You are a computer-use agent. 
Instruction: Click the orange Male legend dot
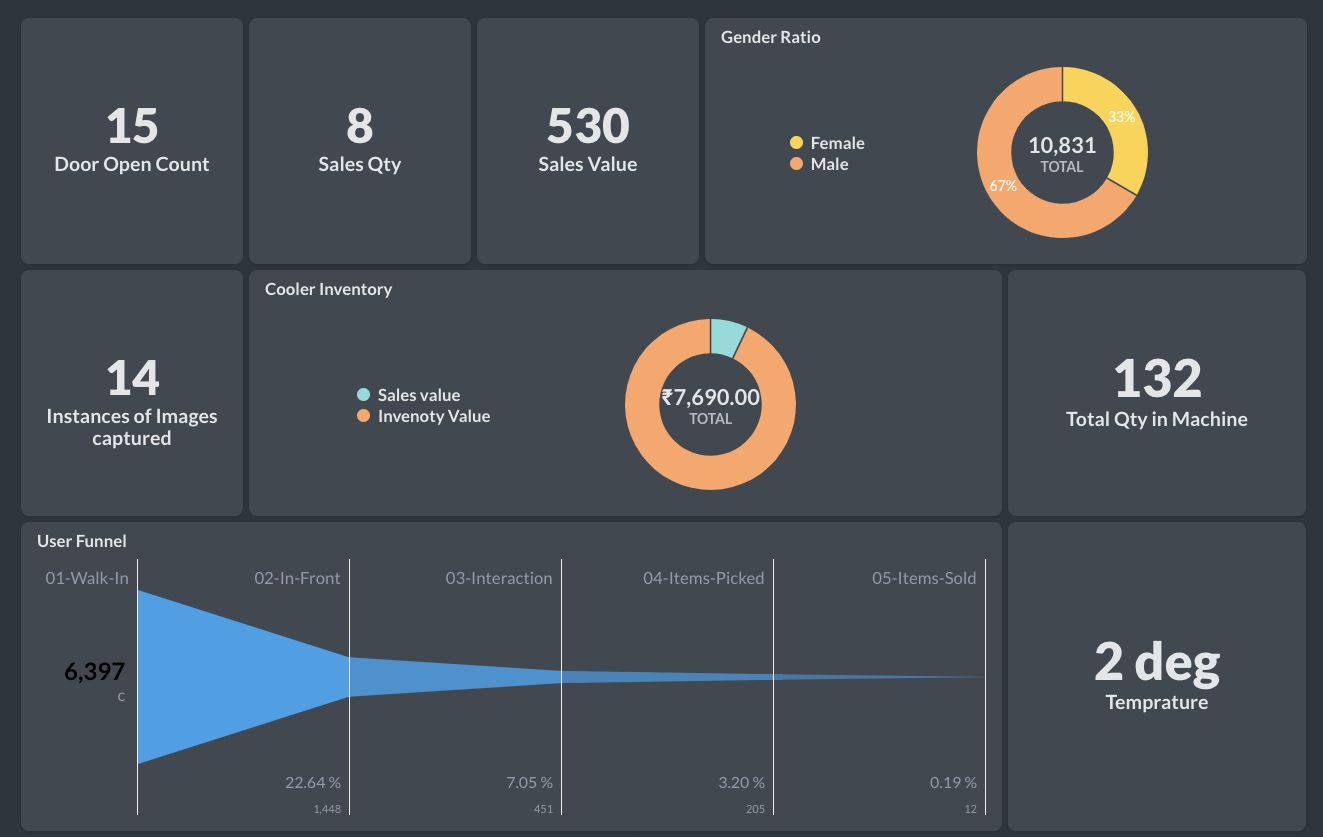click(x=796, y=164)
